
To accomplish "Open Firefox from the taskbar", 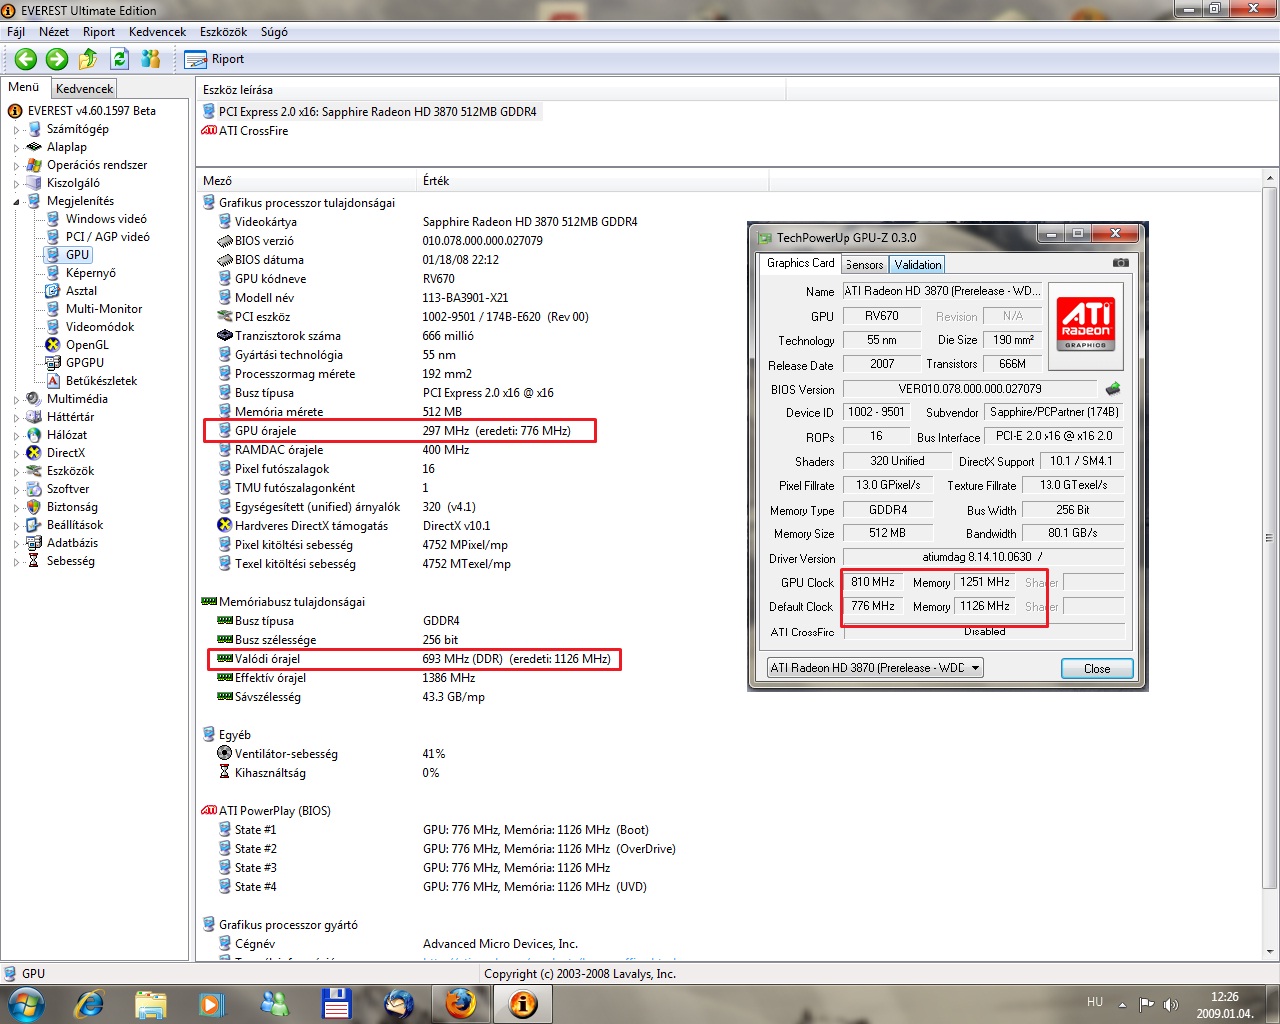I will pyautogui.click(x=461, y=1003).
